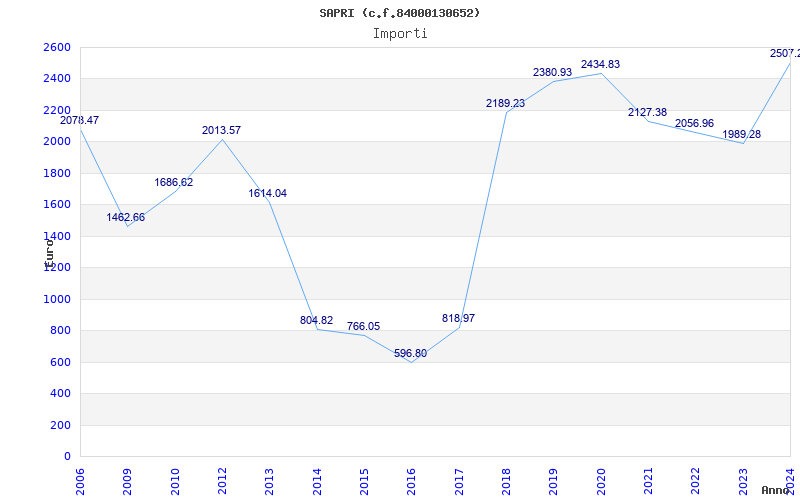
Task: Click the 2434.83 value label
Action: (601, 64)
